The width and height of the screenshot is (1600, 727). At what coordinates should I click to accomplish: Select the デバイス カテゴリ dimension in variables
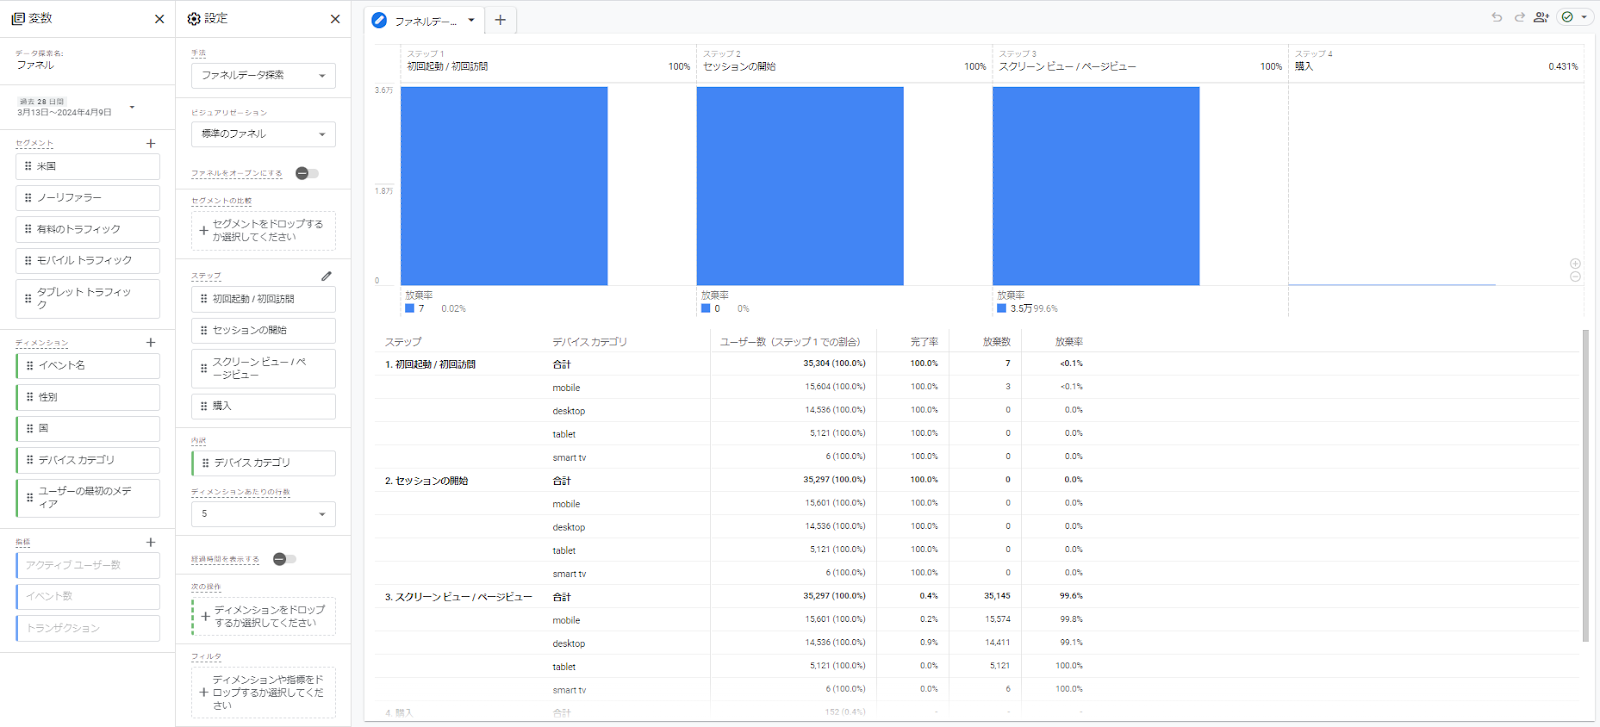coord(88,460)
